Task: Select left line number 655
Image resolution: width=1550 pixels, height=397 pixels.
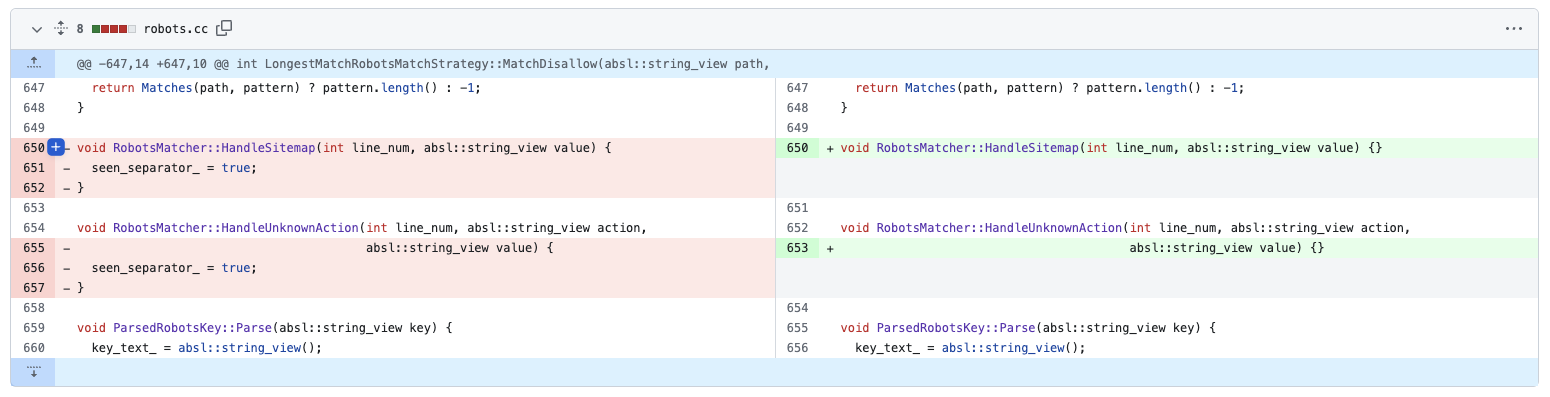Action: coord(33,248)
